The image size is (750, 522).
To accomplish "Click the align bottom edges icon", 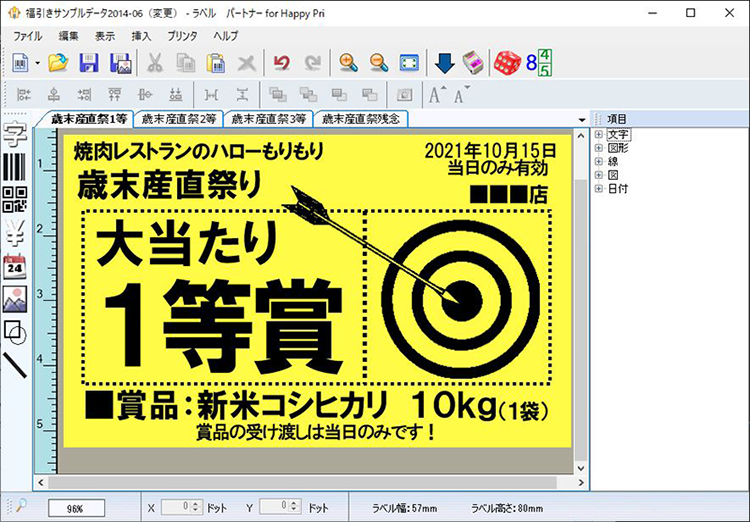I will (176, 95).
